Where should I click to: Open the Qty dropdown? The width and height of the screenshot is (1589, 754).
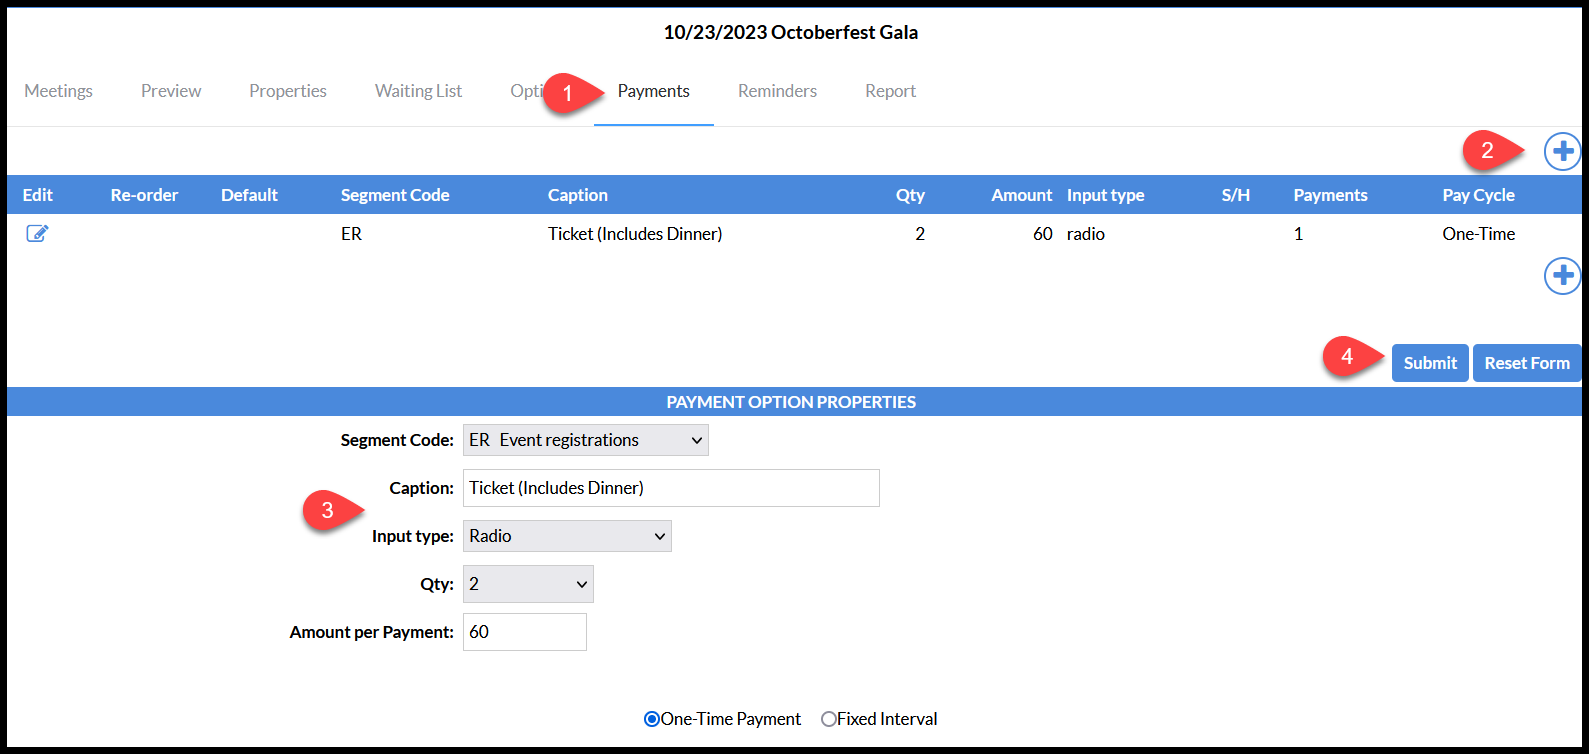[x=528, y=584]
